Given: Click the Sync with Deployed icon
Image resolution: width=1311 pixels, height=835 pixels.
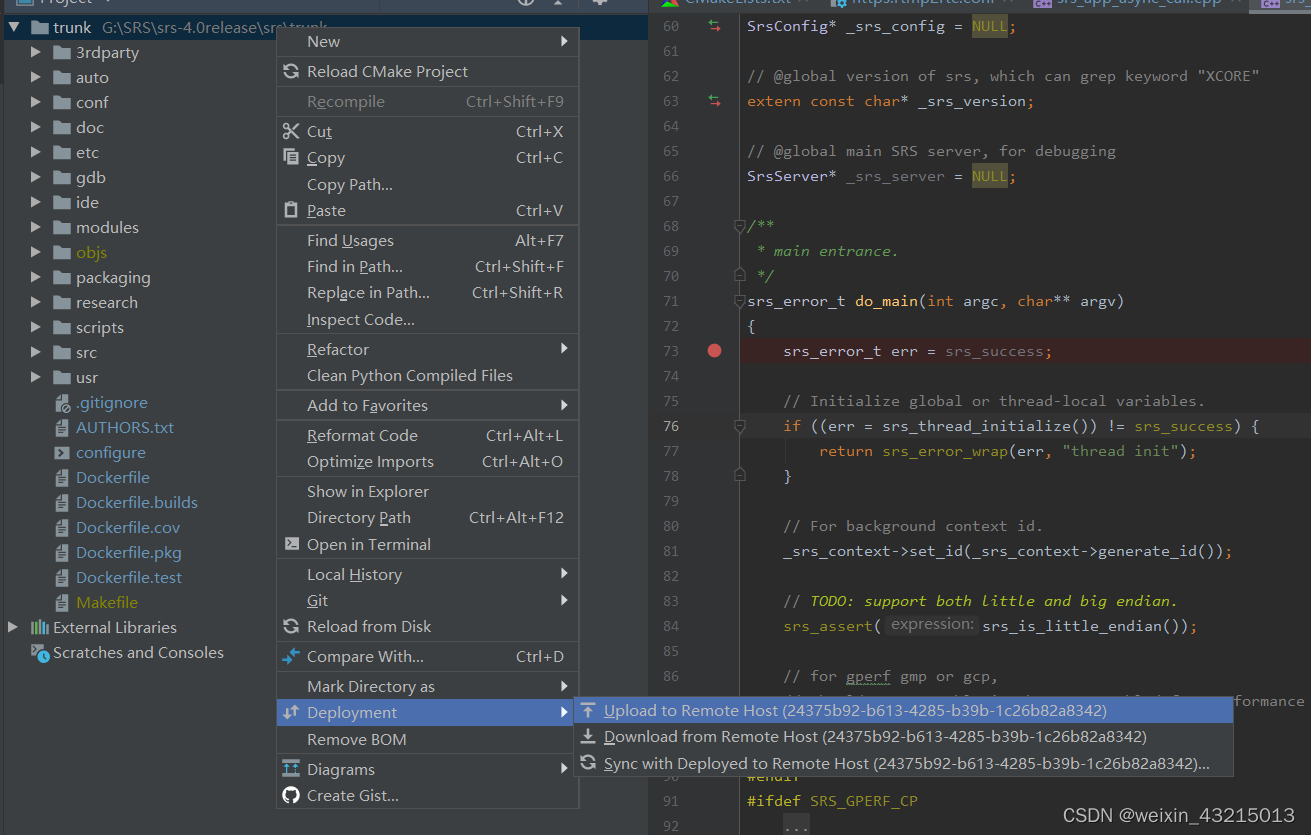Looking at the screenshot, I should 588,763.
